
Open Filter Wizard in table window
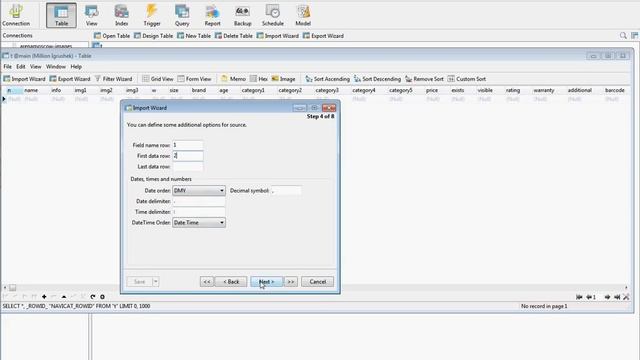click(113, 79)
